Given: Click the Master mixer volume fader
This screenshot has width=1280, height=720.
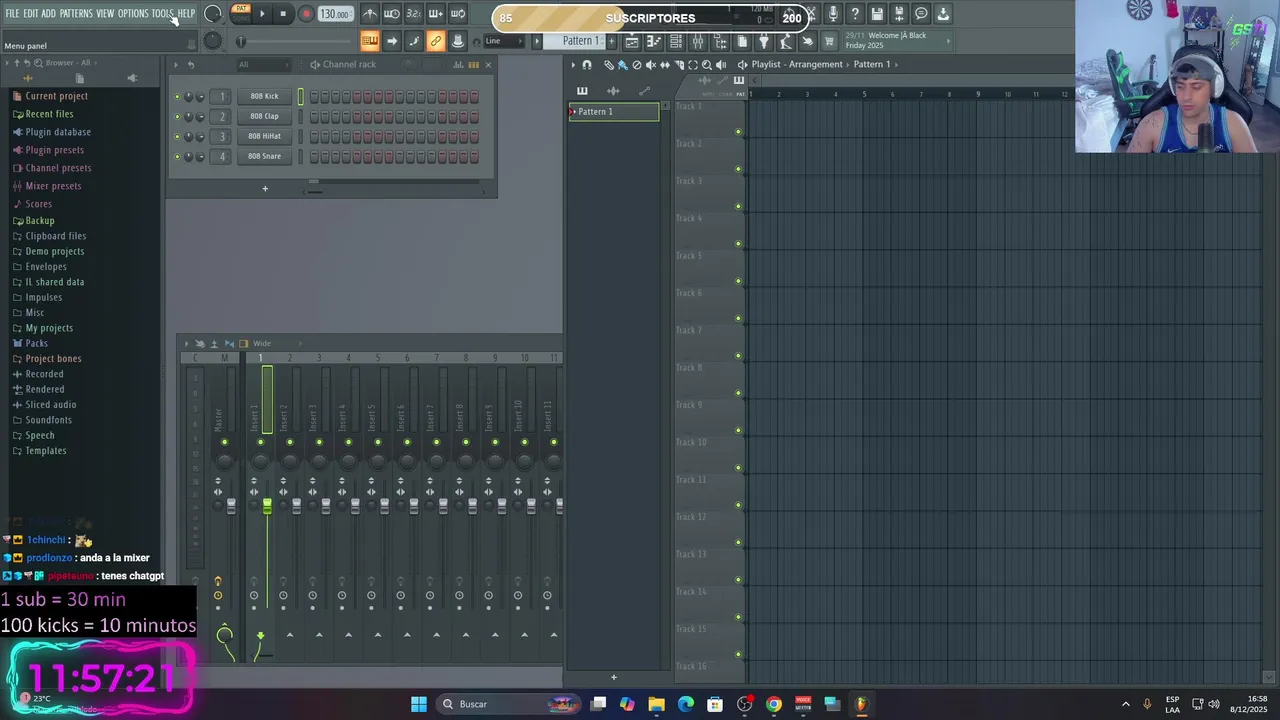Looking at the screenshot, I should pos(231,507).
